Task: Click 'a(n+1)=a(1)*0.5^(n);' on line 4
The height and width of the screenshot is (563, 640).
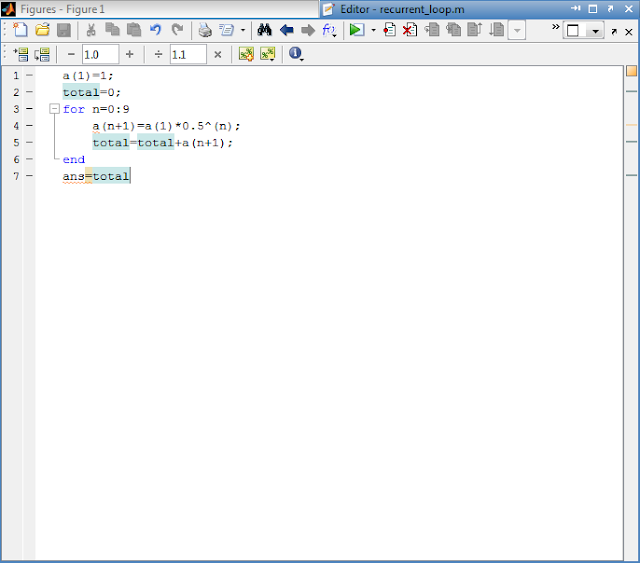Action: pos(166,126)
